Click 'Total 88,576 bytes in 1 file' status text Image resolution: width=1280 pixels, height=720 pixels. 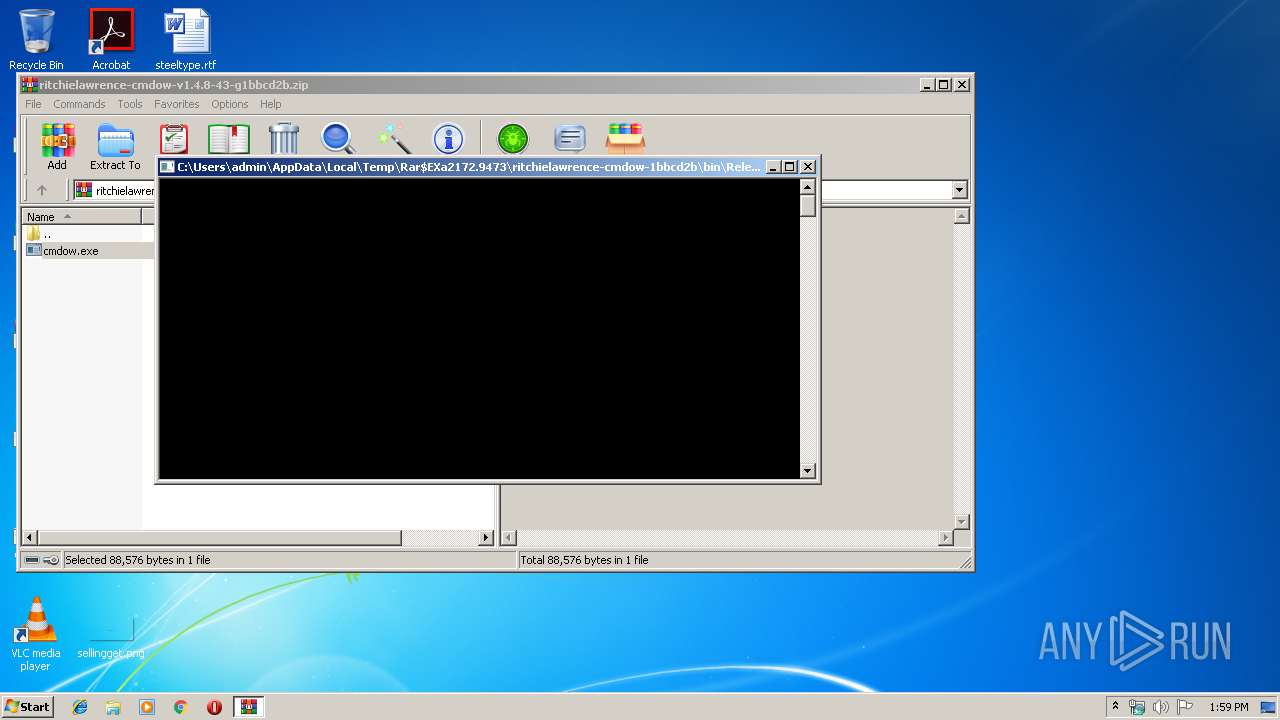584,560
